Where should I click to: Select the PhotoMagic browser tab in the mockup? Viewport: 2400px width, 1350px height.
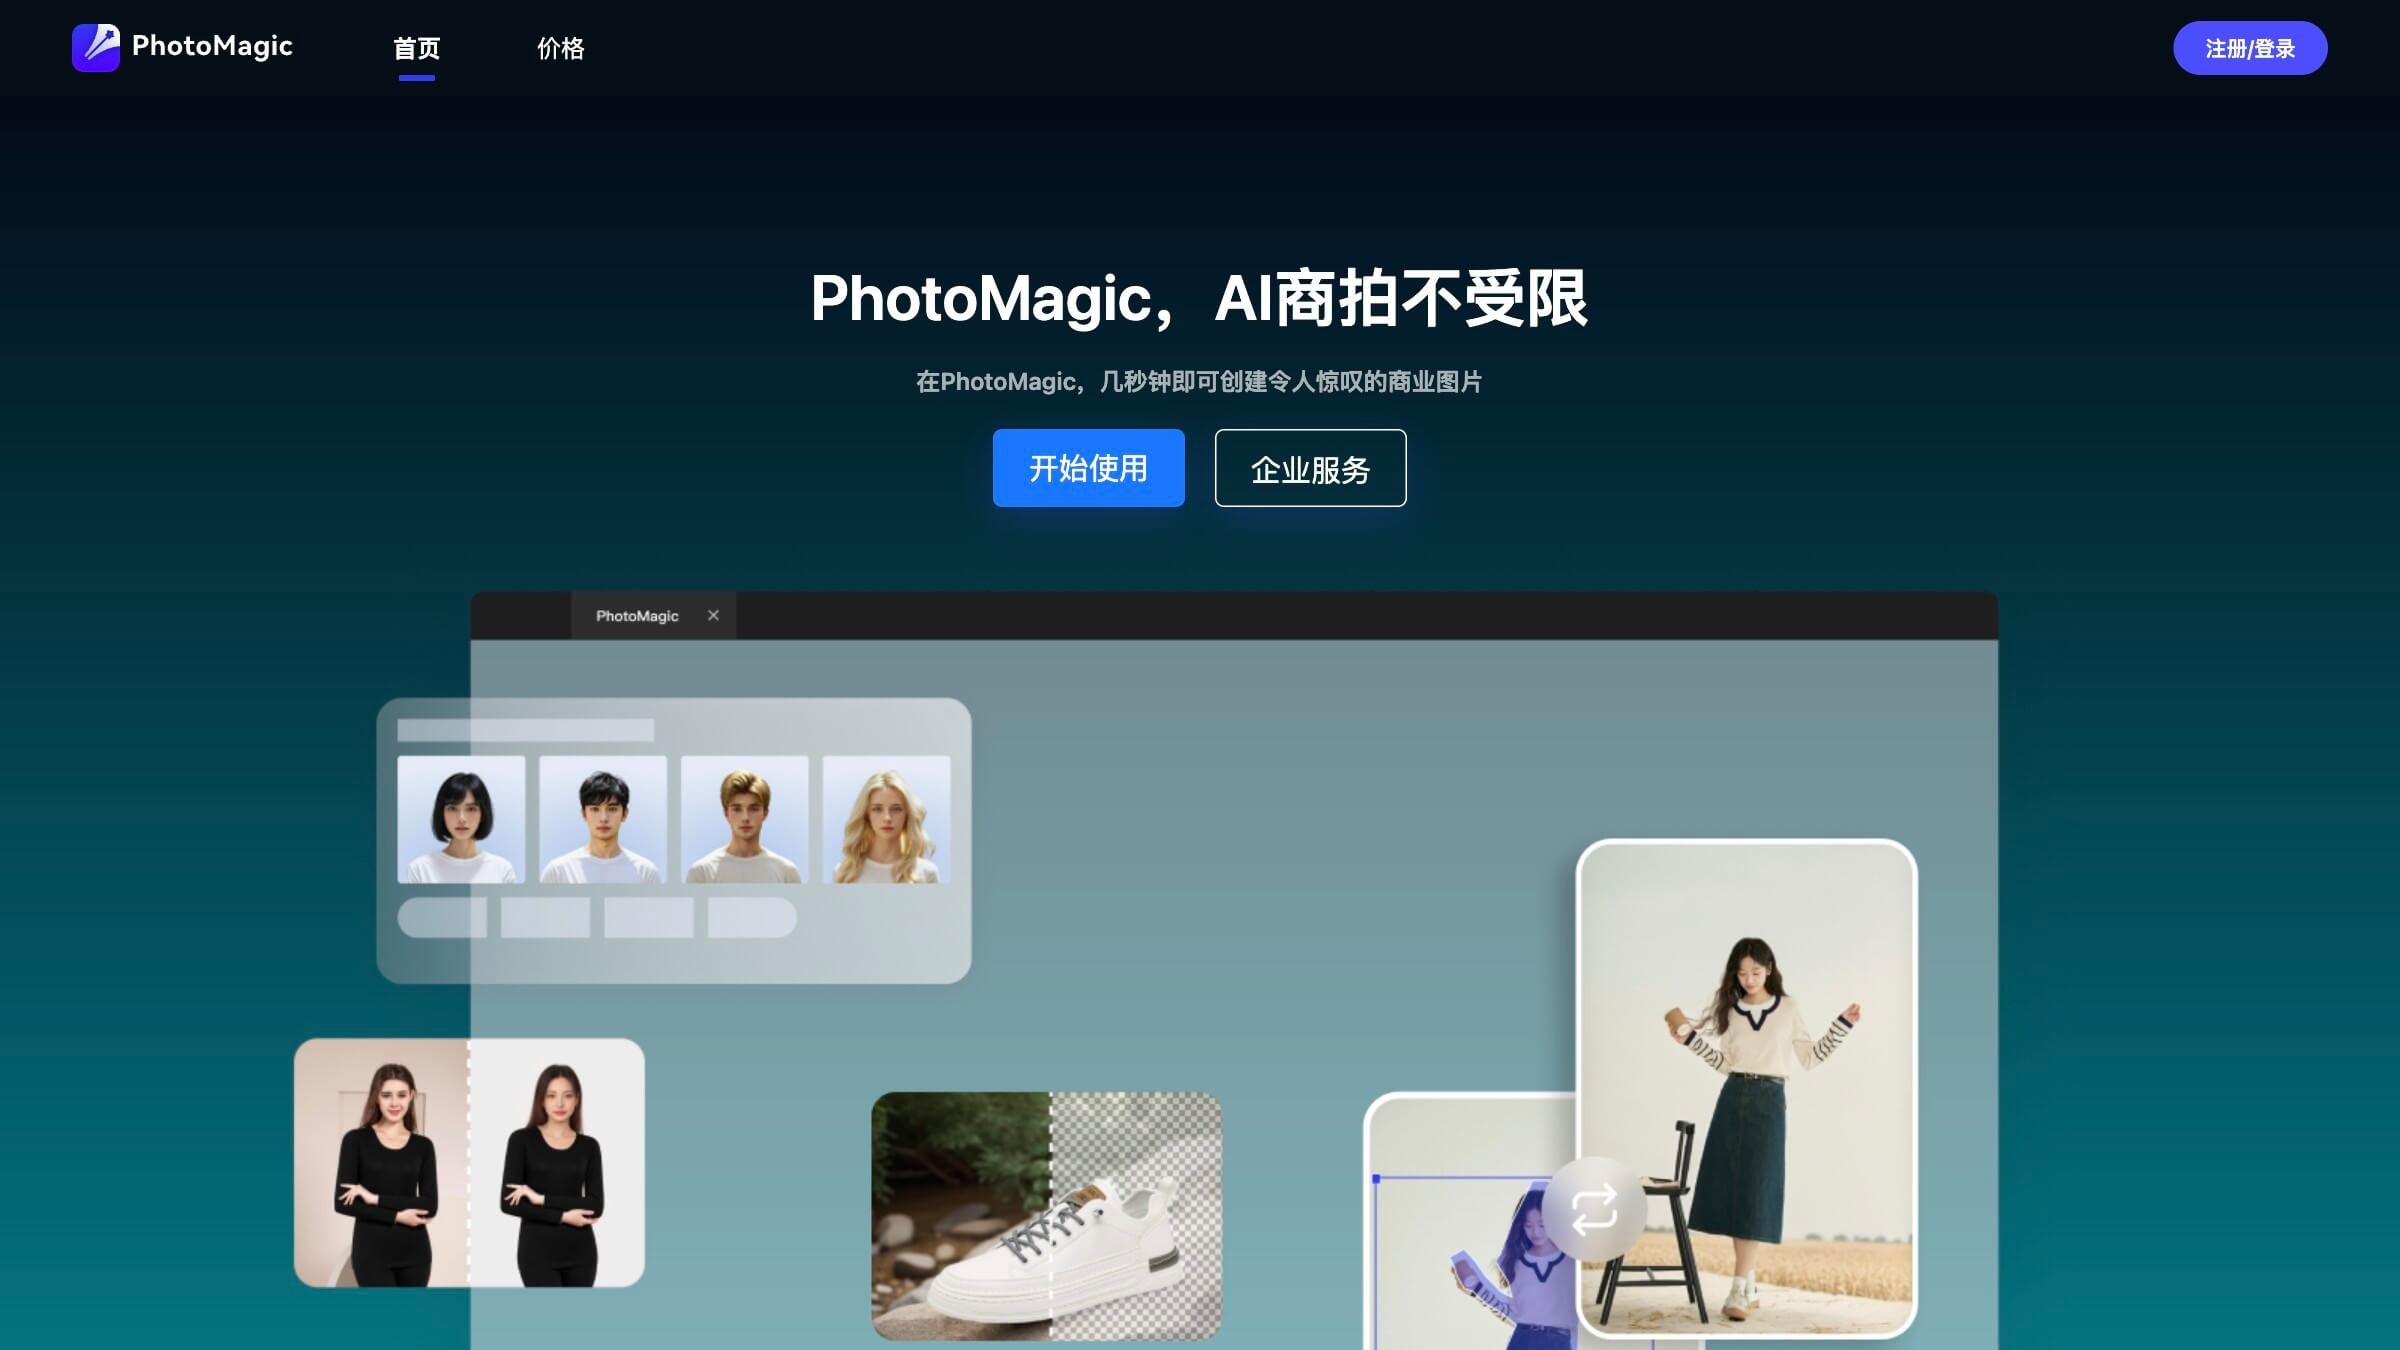[636, 616]
